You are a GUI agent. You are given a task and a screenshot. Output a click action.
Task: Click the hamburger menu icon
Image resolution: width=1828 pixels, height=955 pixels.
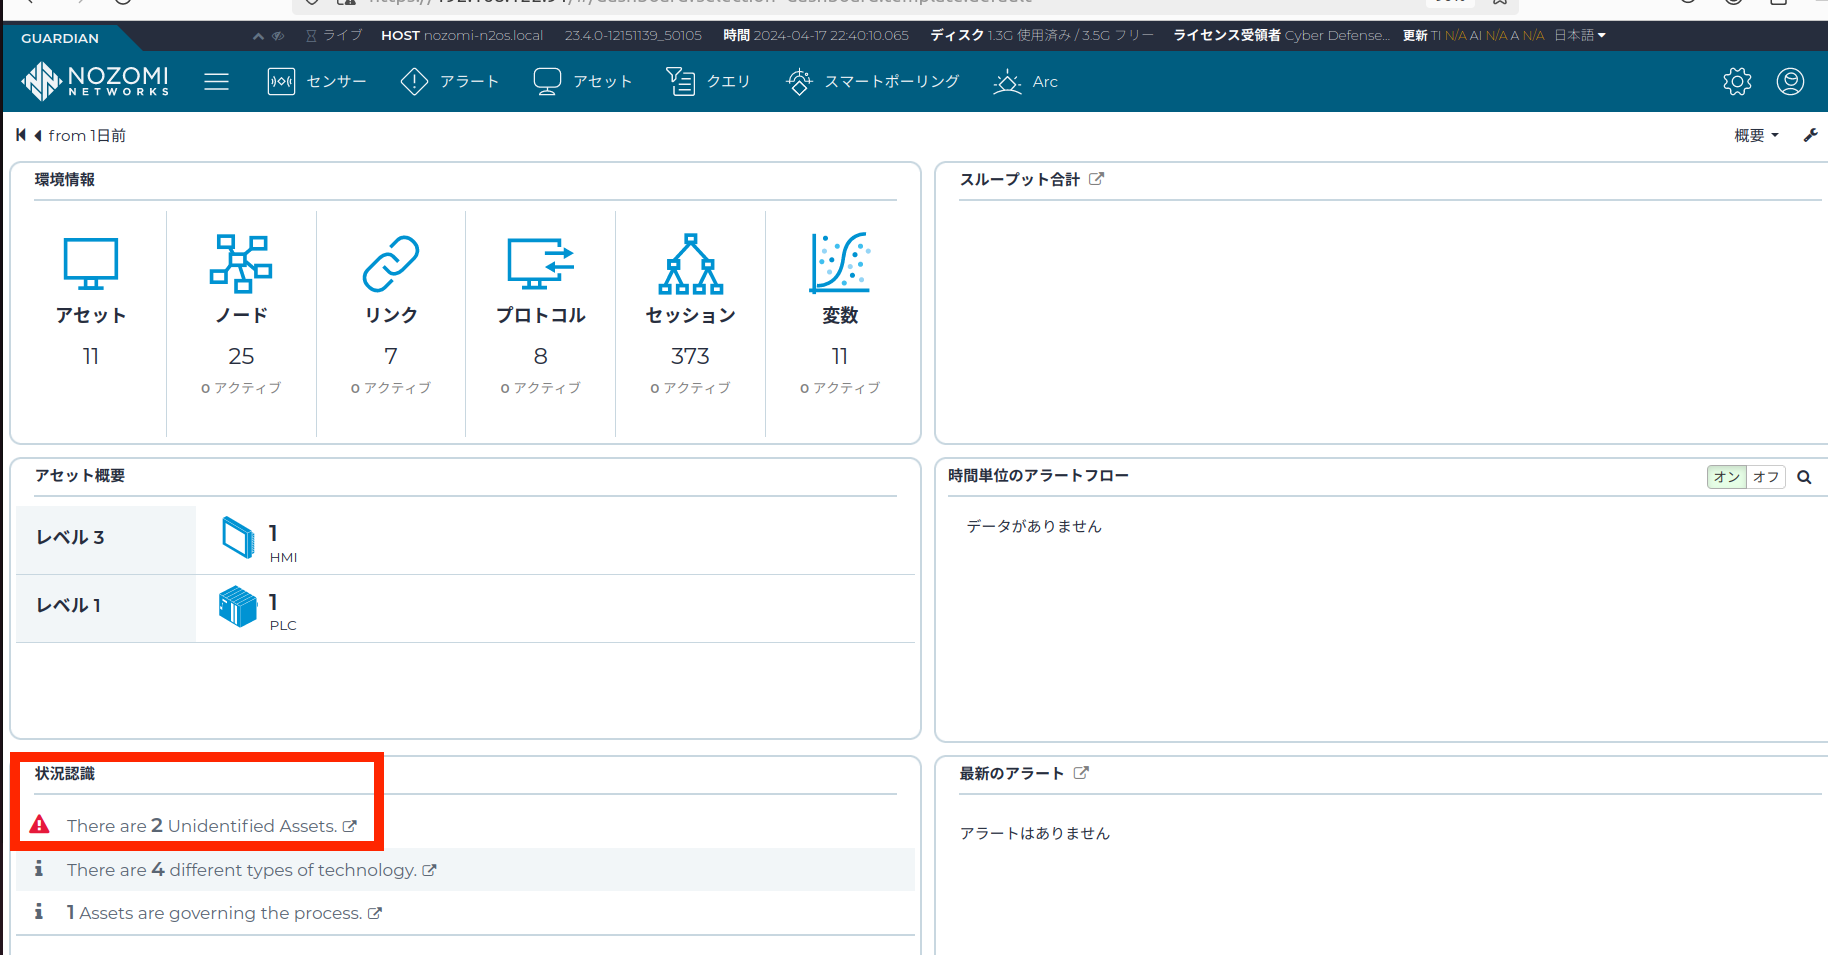pos(216,82)
